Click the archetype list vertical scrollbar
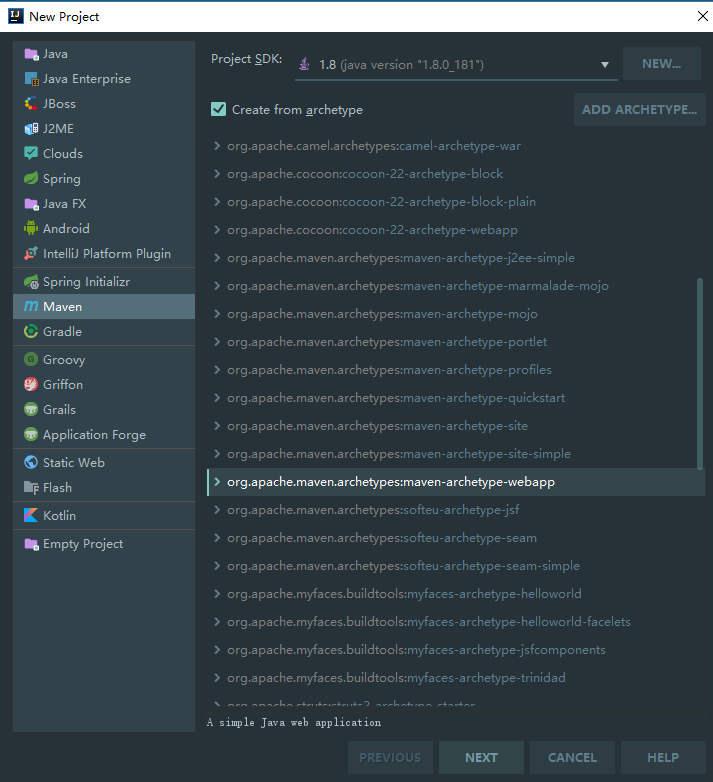 point(700,374)
